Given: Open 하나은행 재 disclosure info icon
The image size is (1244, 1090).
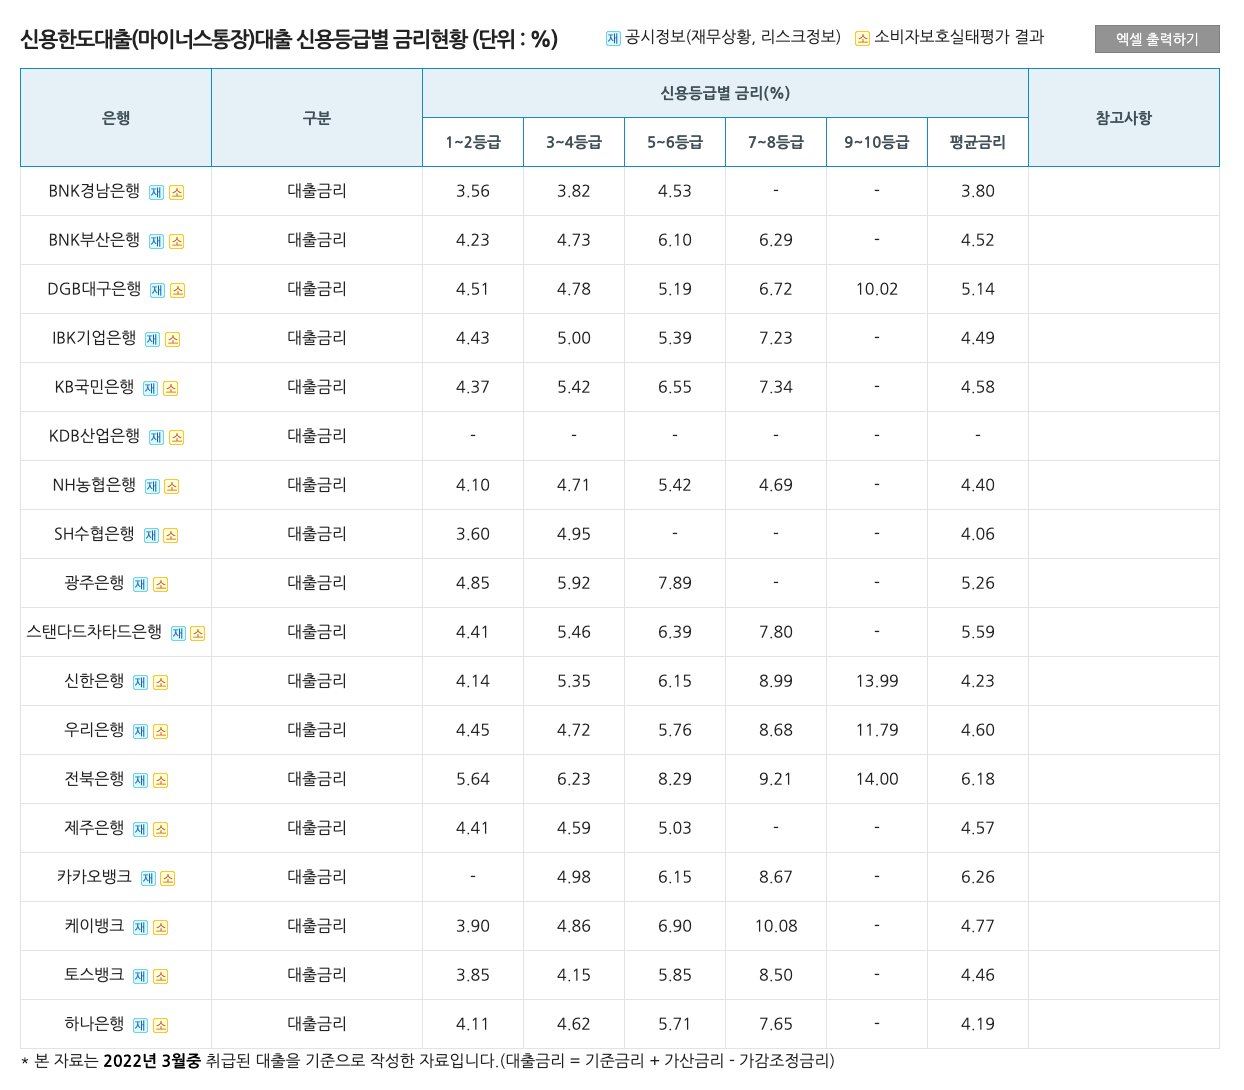Looking at the screenshot, I should pyautogui.click(x=140, y=1026).
